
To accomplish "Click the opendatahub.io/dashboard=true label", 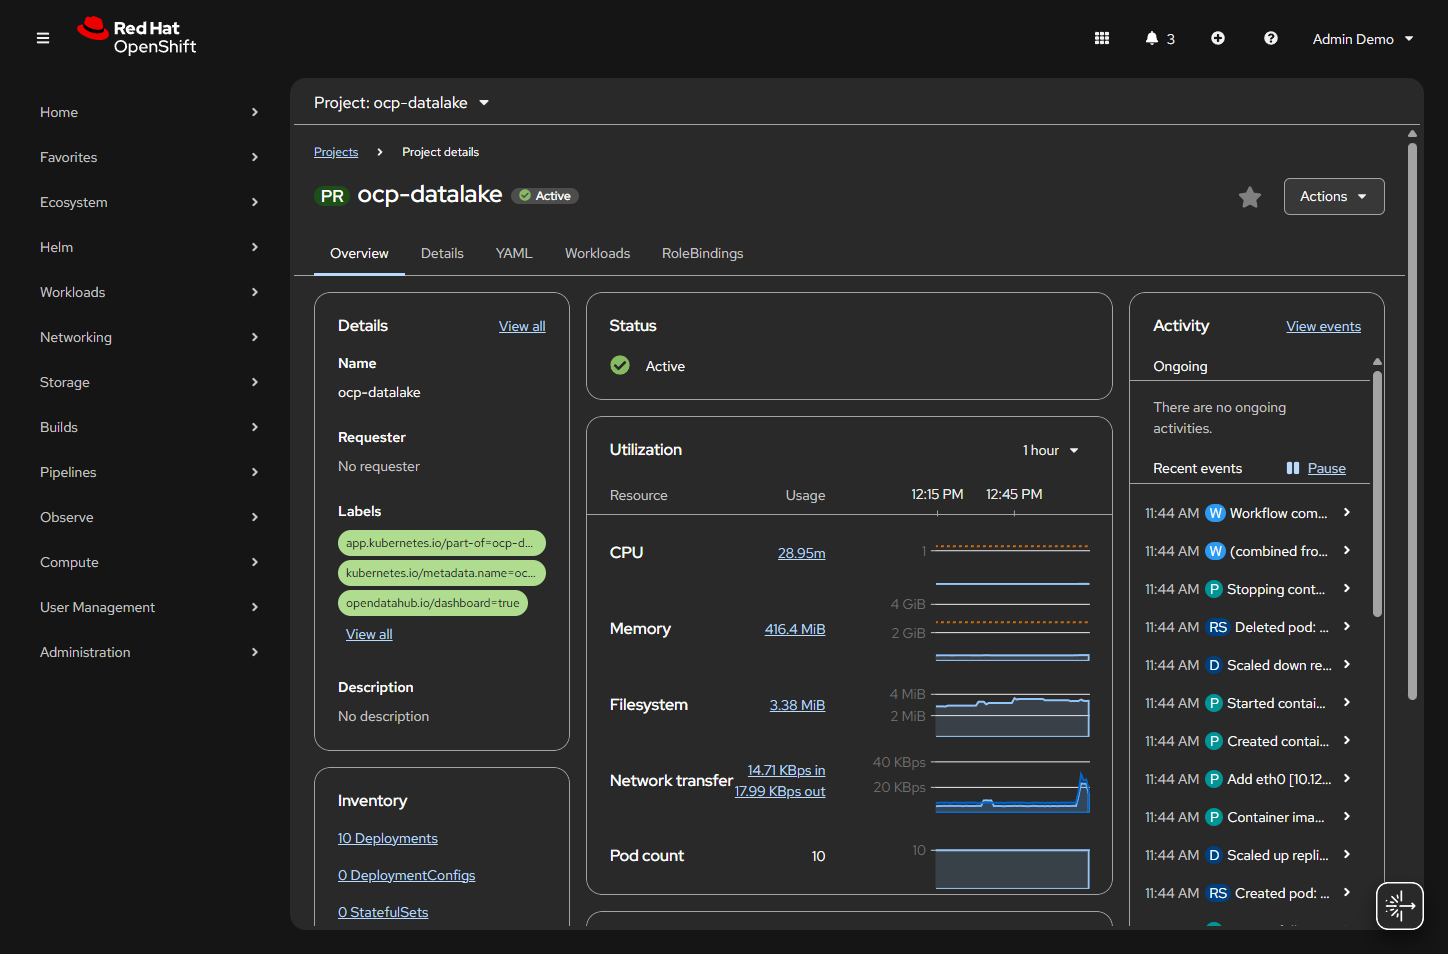I will (x=433, y=603).
